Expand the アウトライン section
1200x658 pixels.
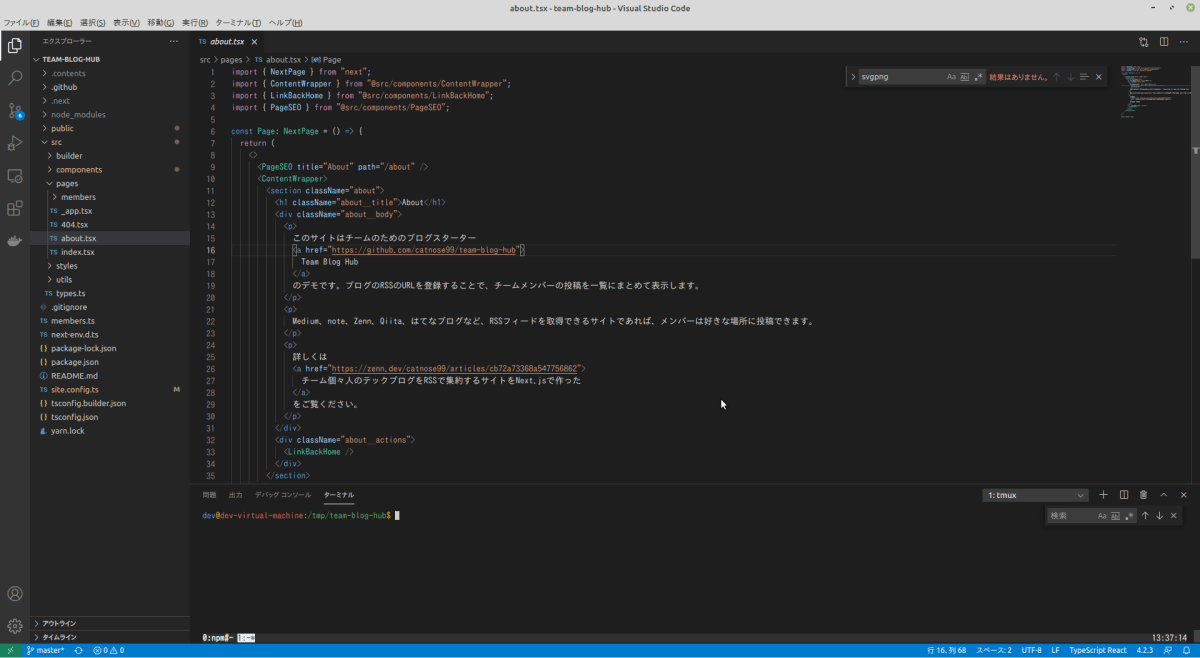(110, 623)
